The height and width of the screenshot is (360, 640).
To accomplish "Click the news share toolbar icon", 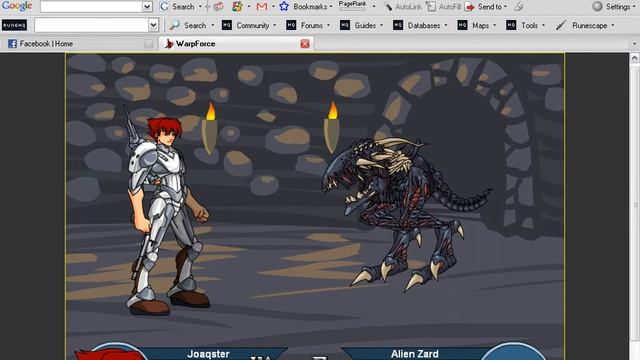I will [218, 7].
